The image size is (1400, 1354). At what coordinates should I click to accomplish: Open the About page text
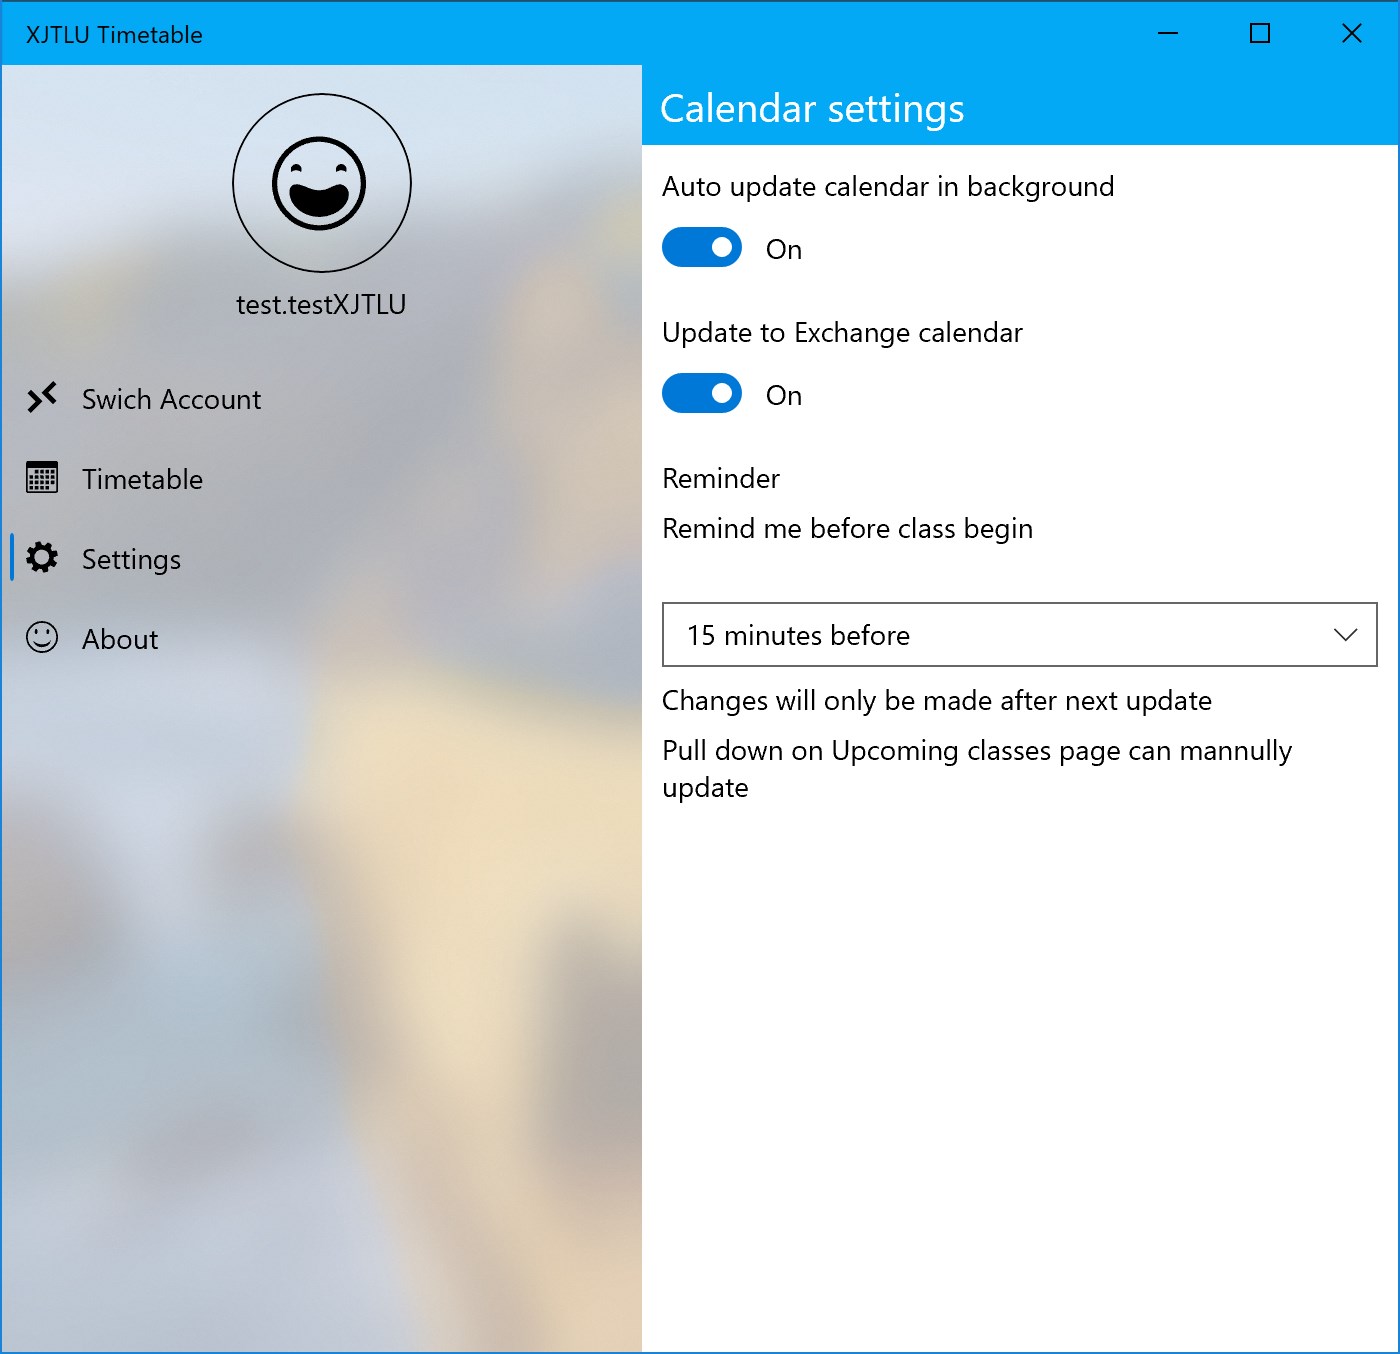tap(120, 639)
